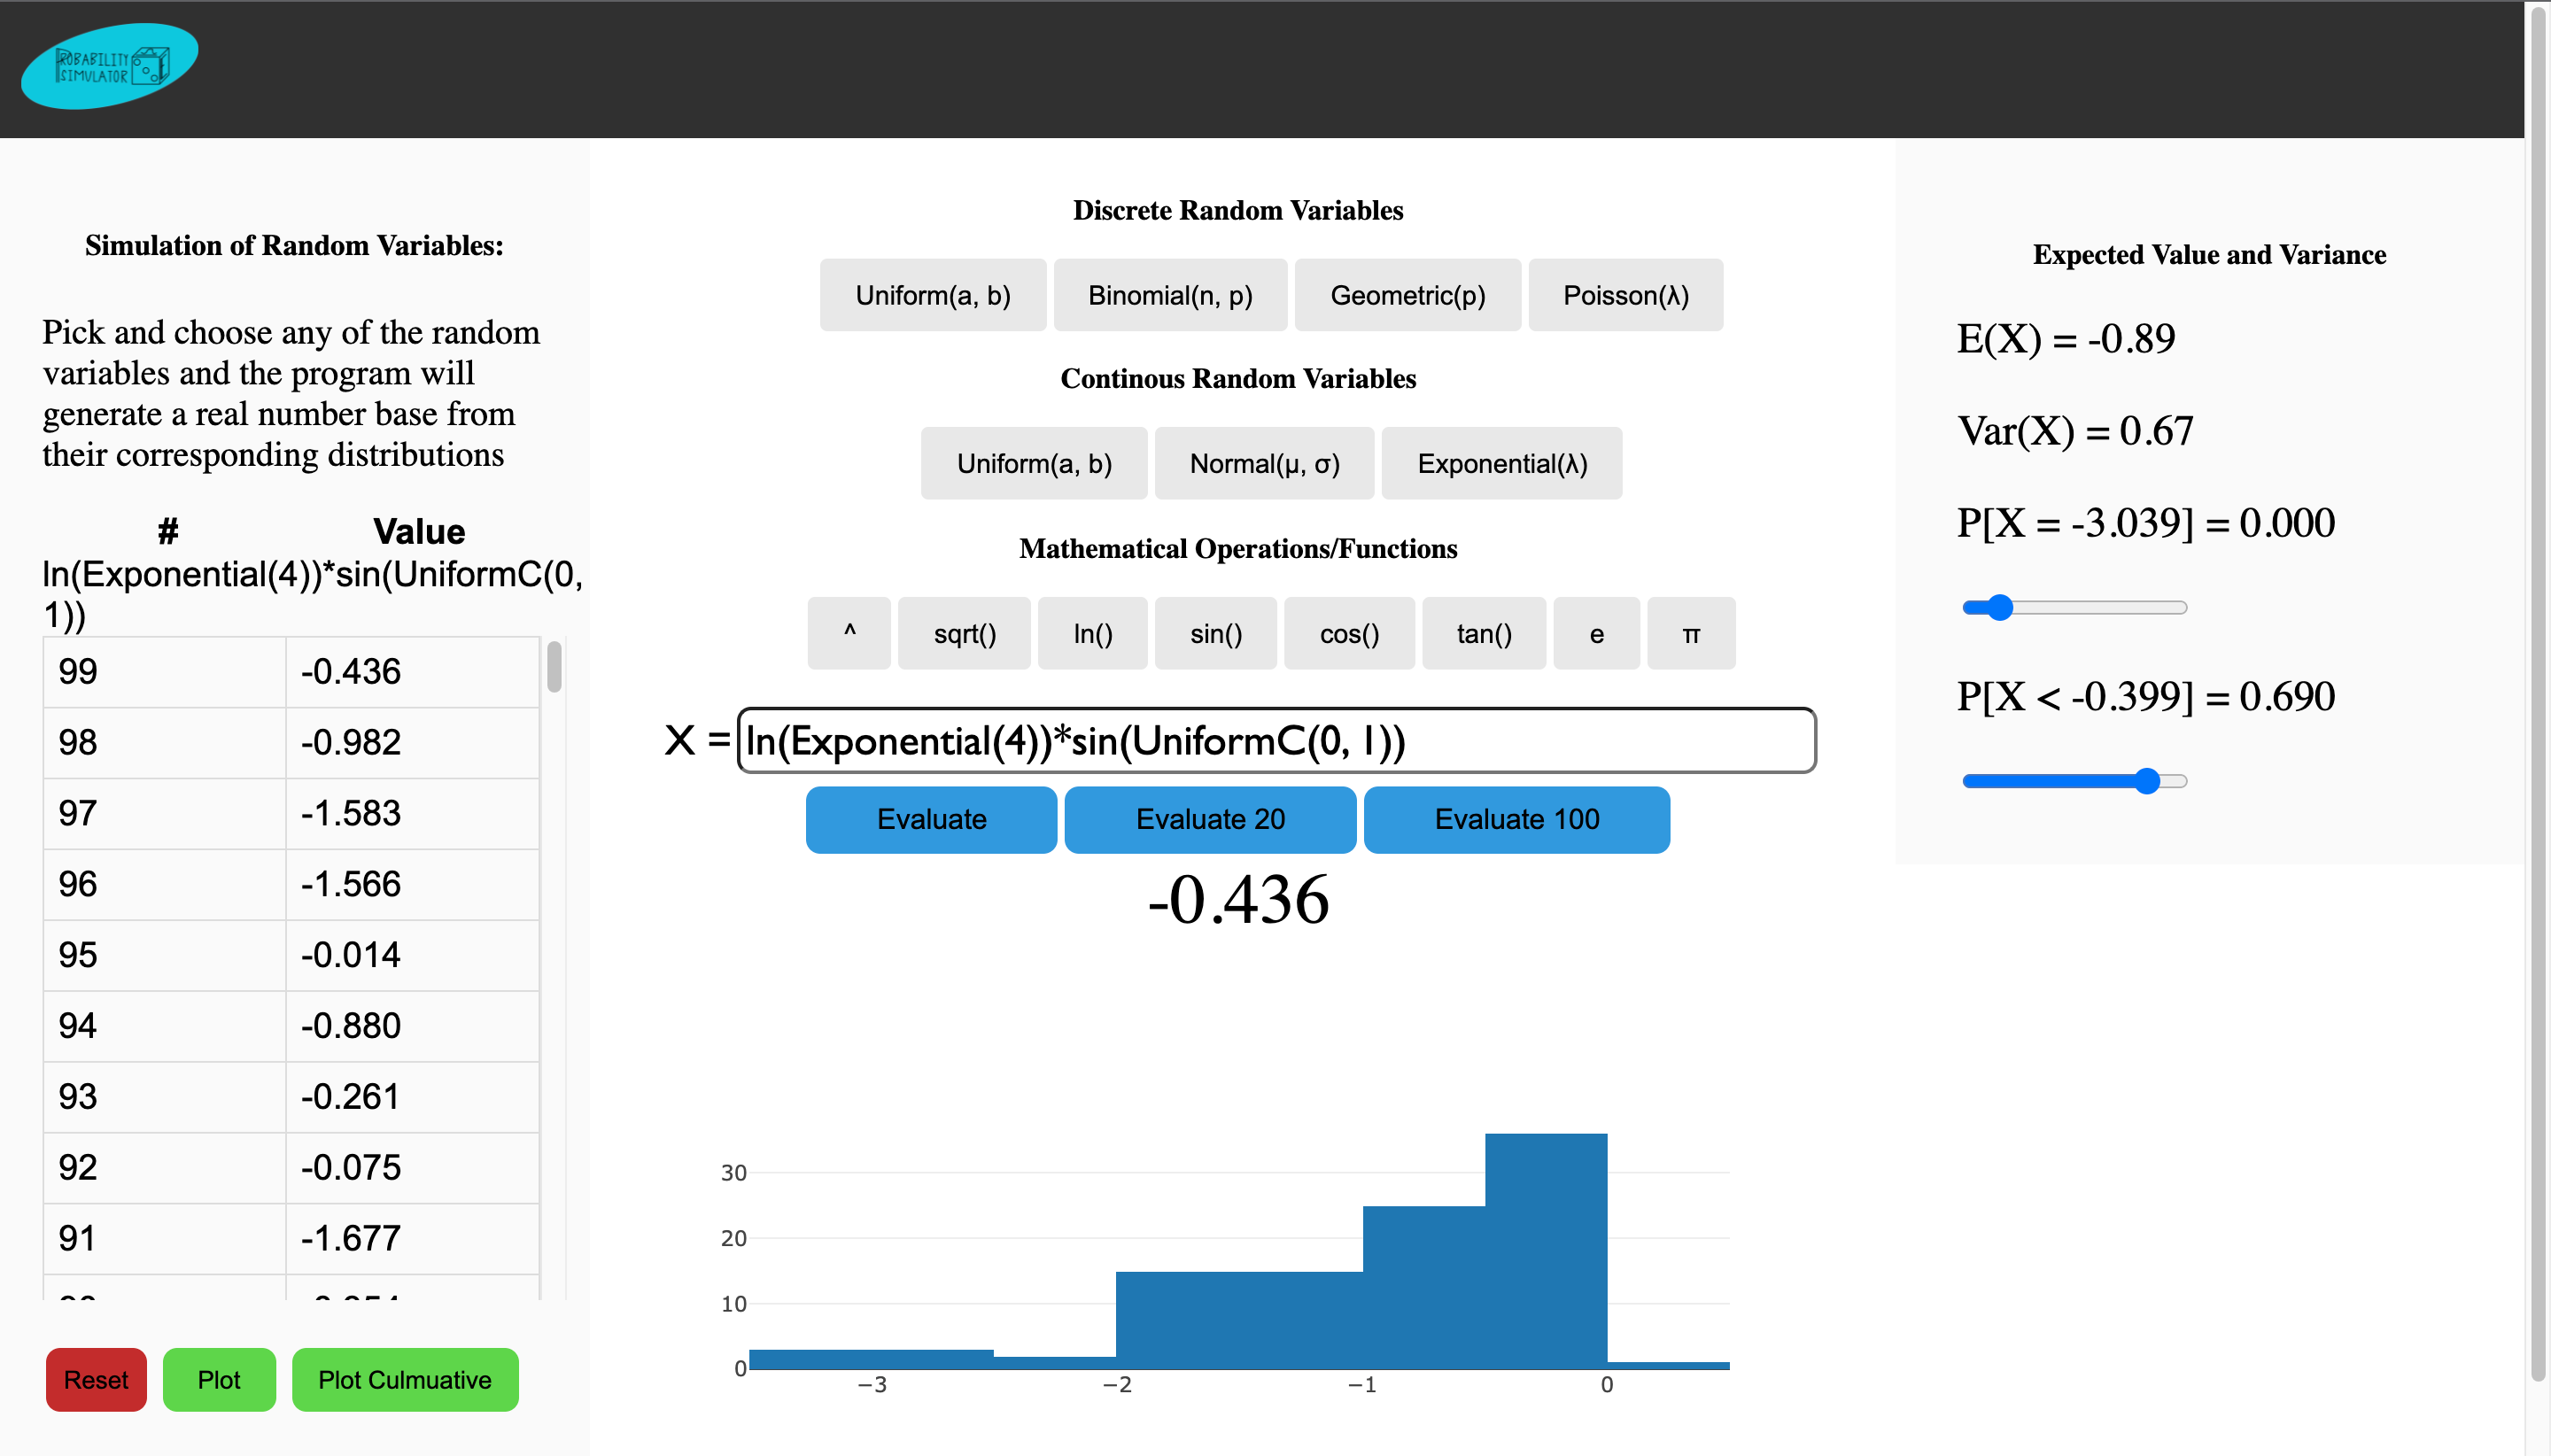Image resolution: width=2551 pixels, height=1456 pixels.
Task: Choose the Normal(μ, σ) continuous variable
Action: click(1264, 462)
